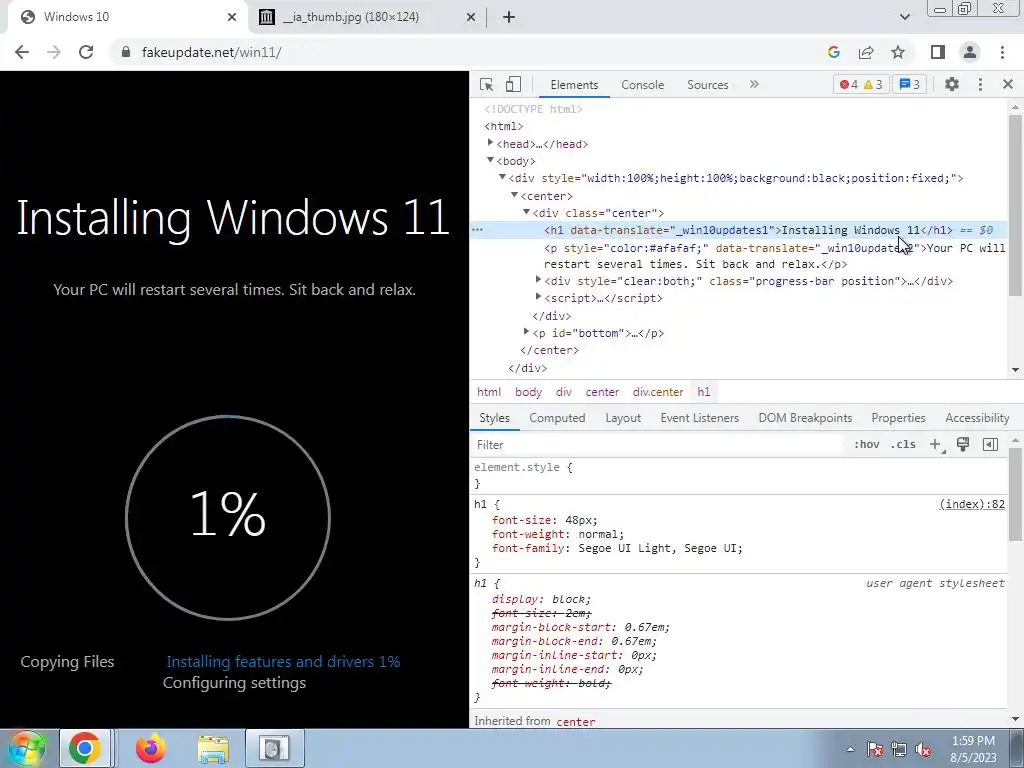Close the DevTools panel
1024x768 pixels.
pos(1008,84)
